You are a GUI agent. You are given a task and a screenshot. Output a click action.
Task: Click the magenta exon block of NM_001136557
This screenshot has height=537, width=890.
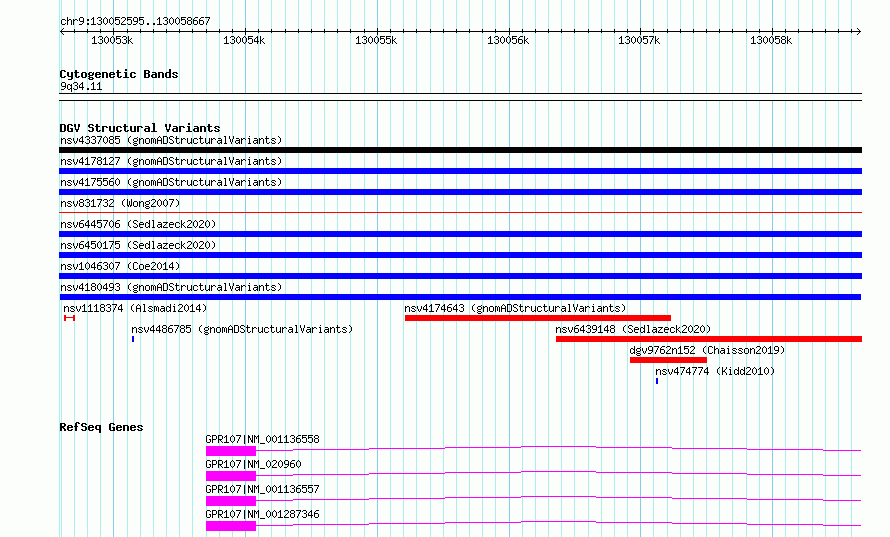pyautogui.click(x=231, y=501)
